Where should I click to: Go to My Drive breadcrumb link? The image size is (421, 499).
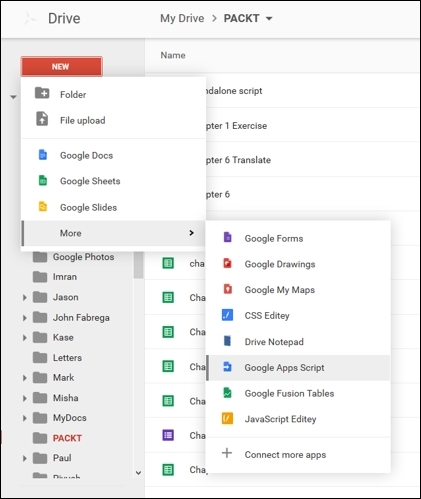(182, 18)
